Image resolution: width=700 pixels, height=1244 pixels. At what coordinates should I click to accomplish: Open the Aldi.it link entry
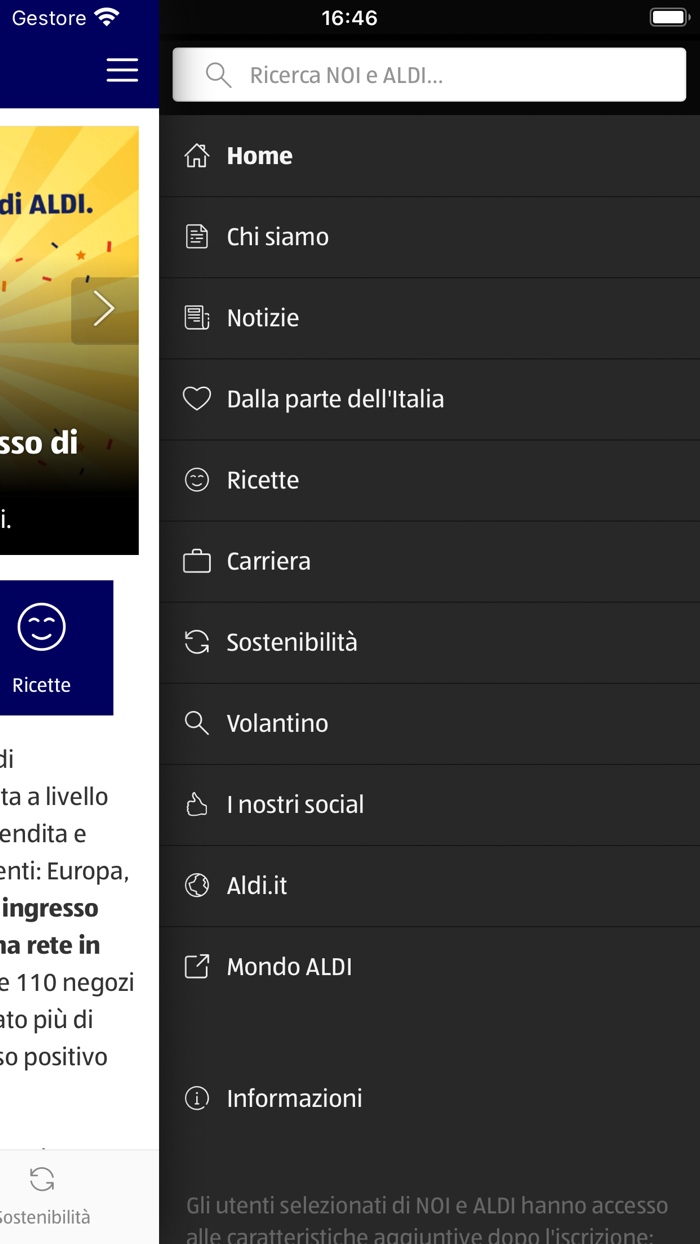point(430,885)
